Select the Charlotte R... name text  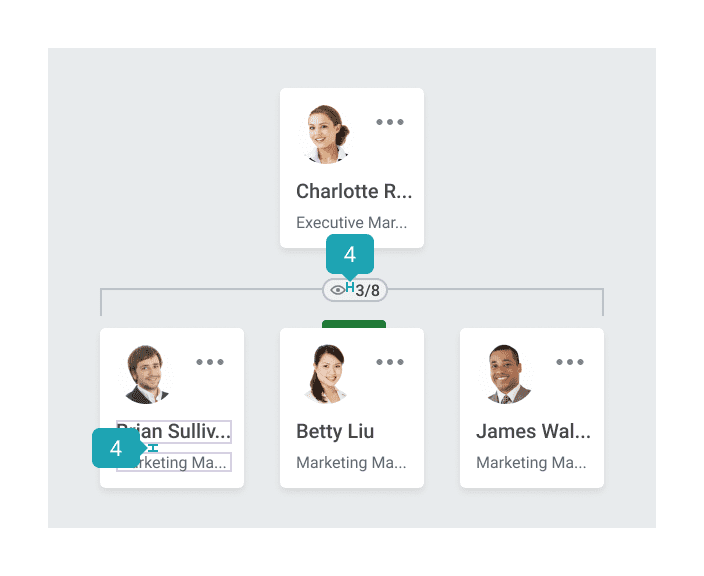pos(354,191)
